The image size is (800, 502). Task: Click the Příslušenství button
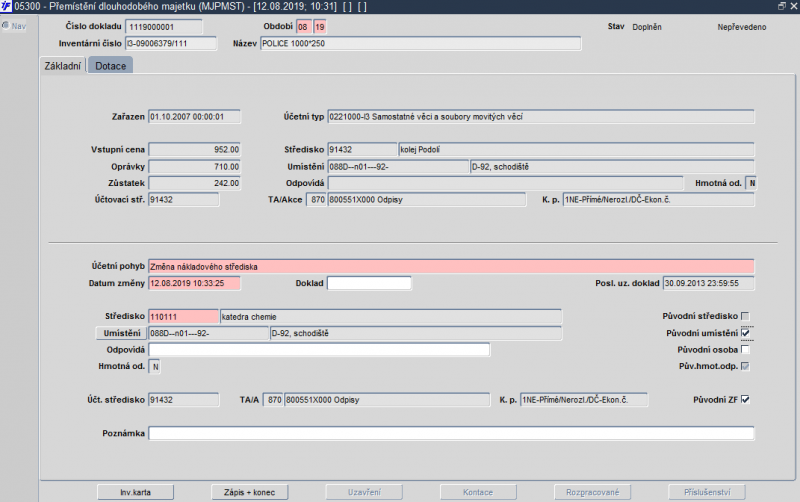[x=707, y=492]
